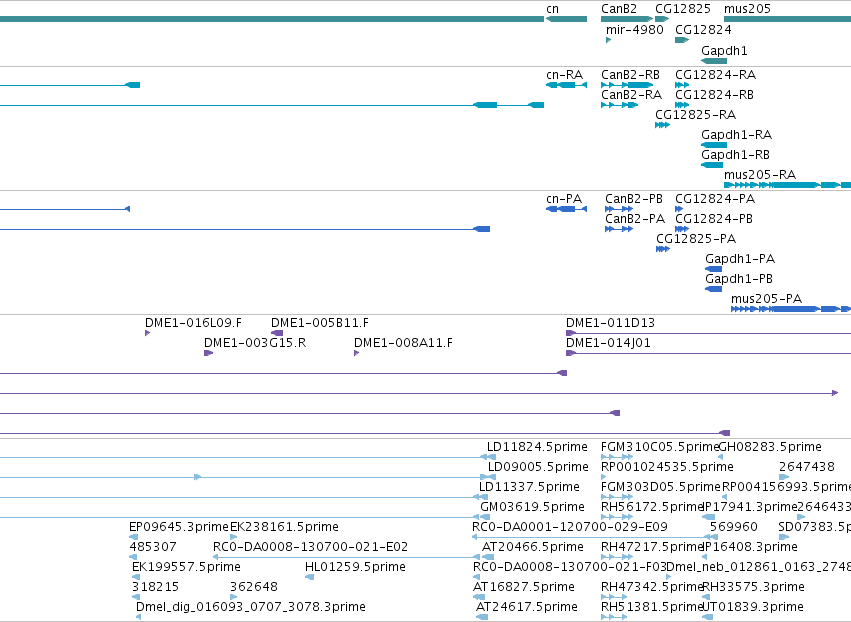Select the CanB2-RA transcript
This screenshot has height=622, width=851.
[x=619, y=105]
